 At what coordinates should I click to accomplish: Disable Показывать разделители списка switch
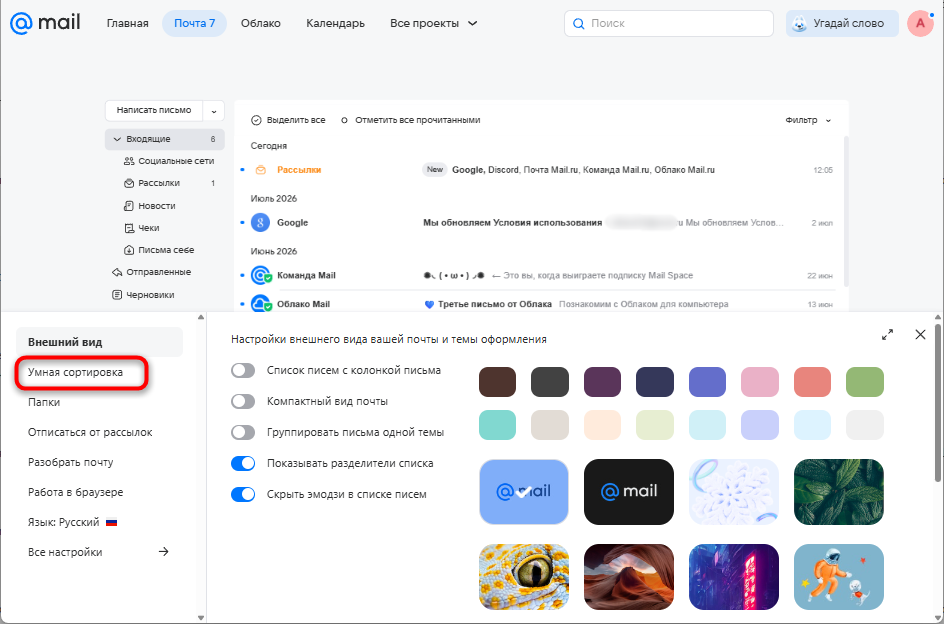pyautogui.click(x=243, y=463)
